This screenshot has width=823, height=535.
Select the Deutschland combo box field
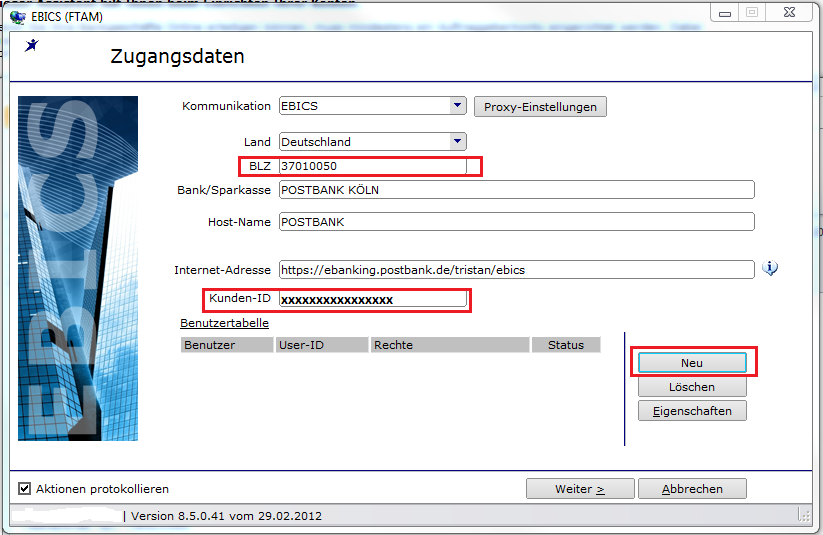[x=373, y=142]
